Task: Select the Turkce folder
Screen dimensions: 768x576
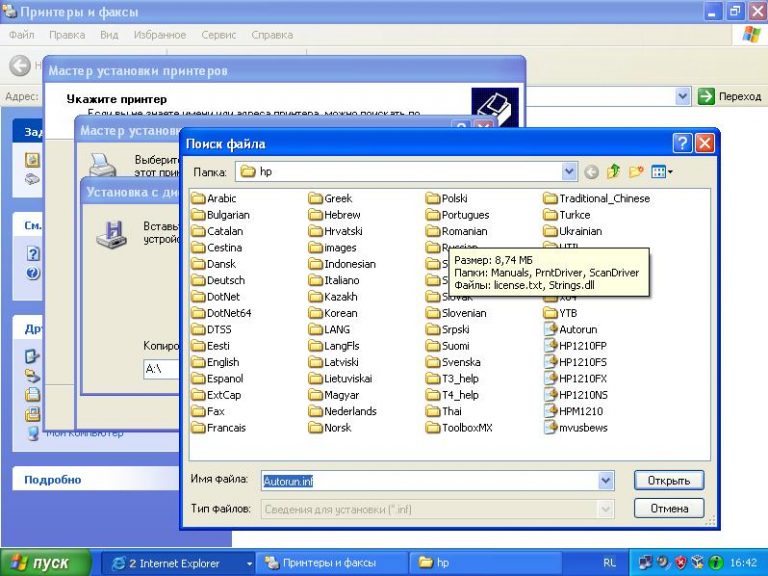Action: [567, 215]
